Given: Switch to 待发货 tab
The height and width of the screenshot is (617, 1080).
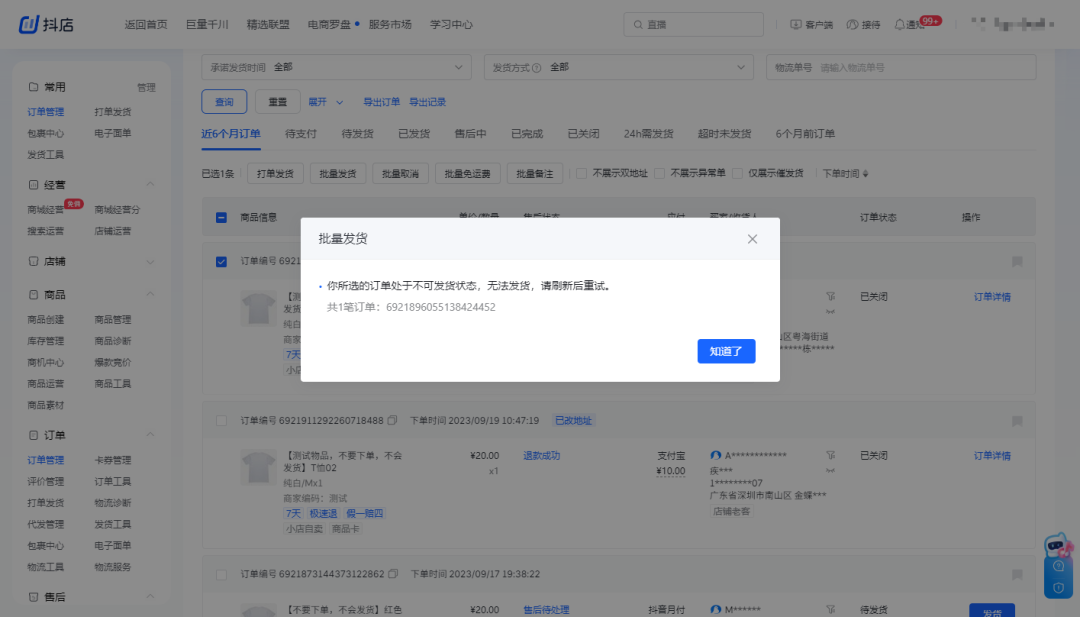Looking at the screenshot, I should point(357,134).
